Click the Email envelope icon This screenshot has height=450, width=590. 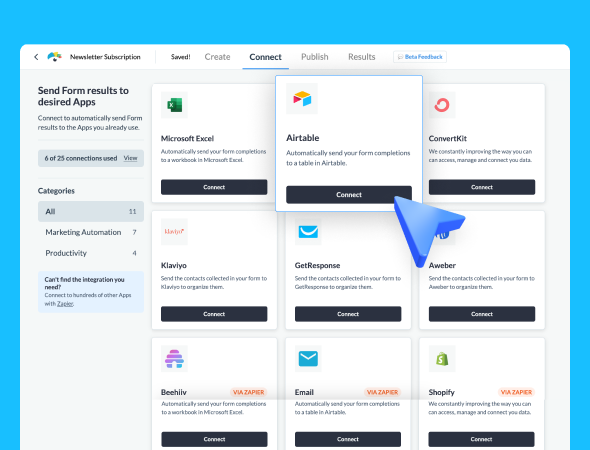click(x=308, y=359)
